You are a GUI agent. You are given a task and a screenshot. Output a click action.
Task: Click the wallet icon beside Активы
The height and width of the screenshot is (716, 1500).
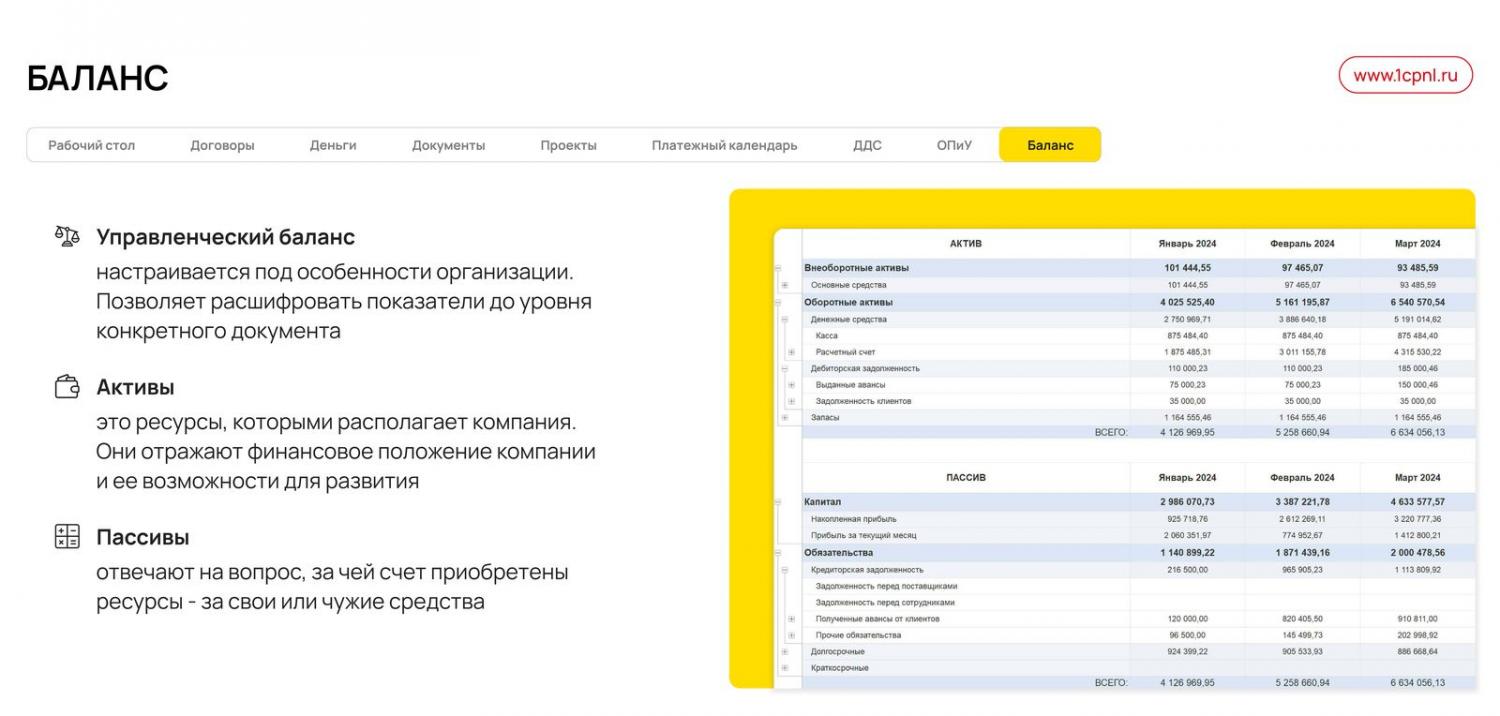tap(66, 387)
